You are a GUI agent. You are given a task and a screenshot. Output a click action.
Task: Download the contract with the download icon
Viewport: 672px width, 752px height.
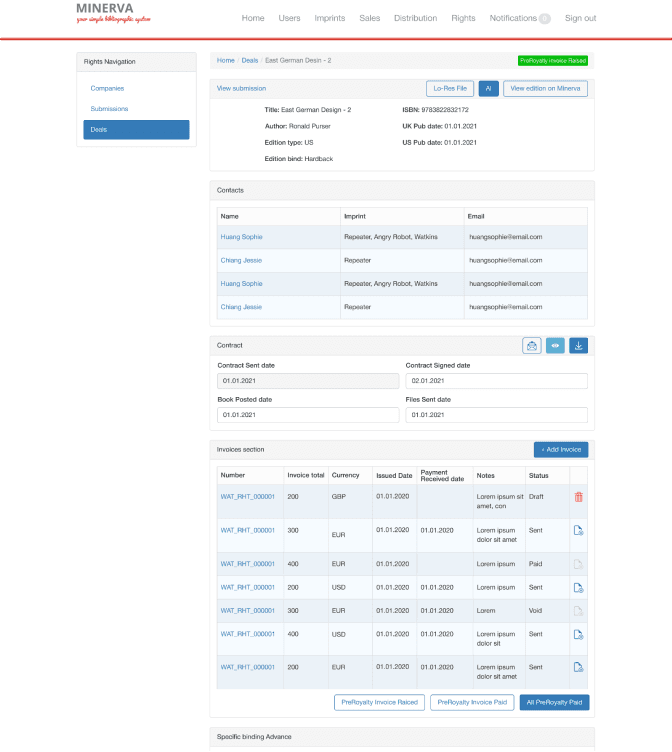point(579,346)
